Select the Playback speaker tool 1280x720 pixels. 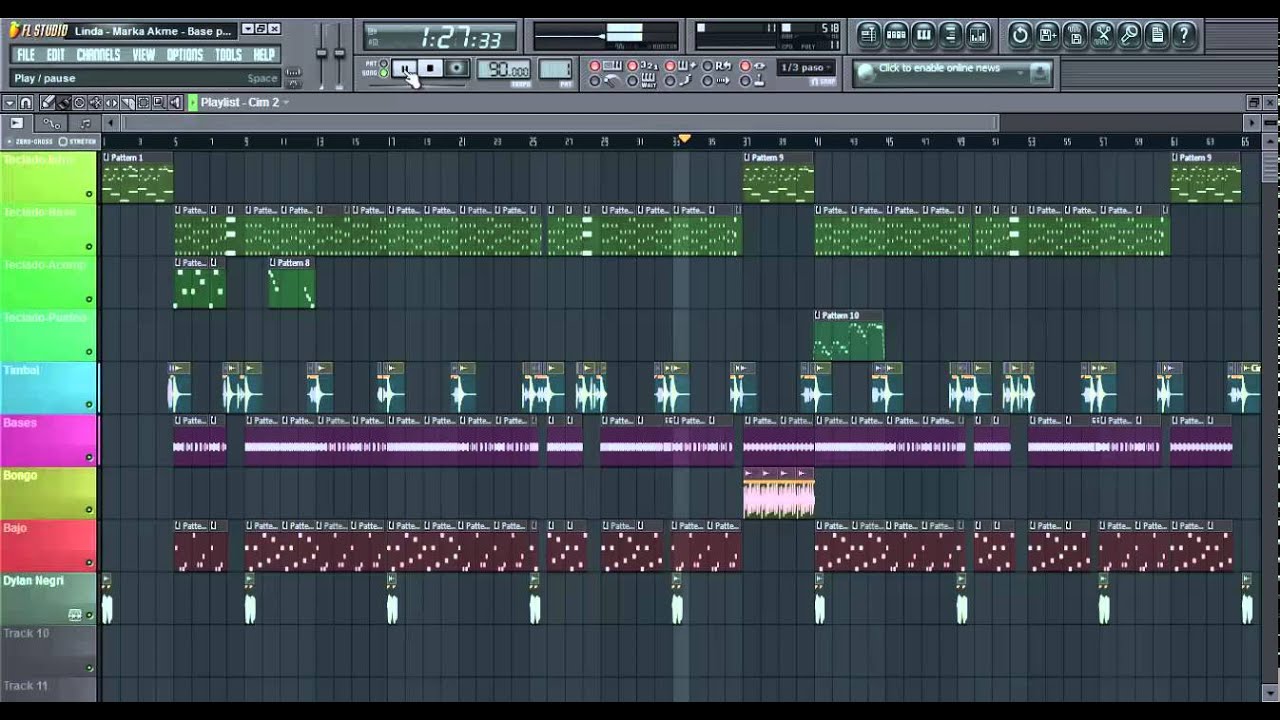tap(175, 102)
